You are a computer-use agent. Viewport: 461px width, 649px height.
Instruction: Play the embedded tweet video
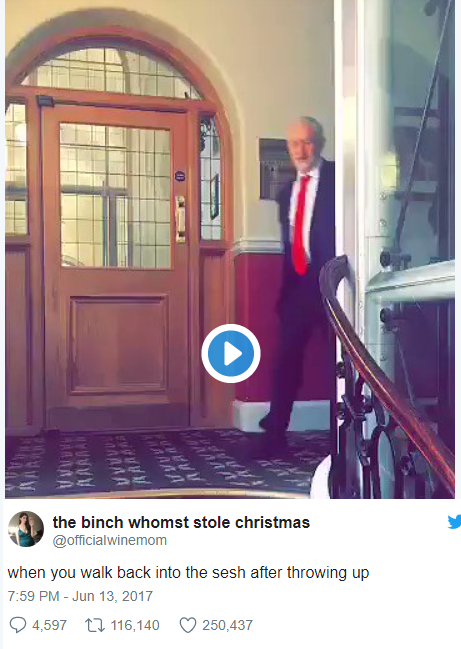(230, 353)
